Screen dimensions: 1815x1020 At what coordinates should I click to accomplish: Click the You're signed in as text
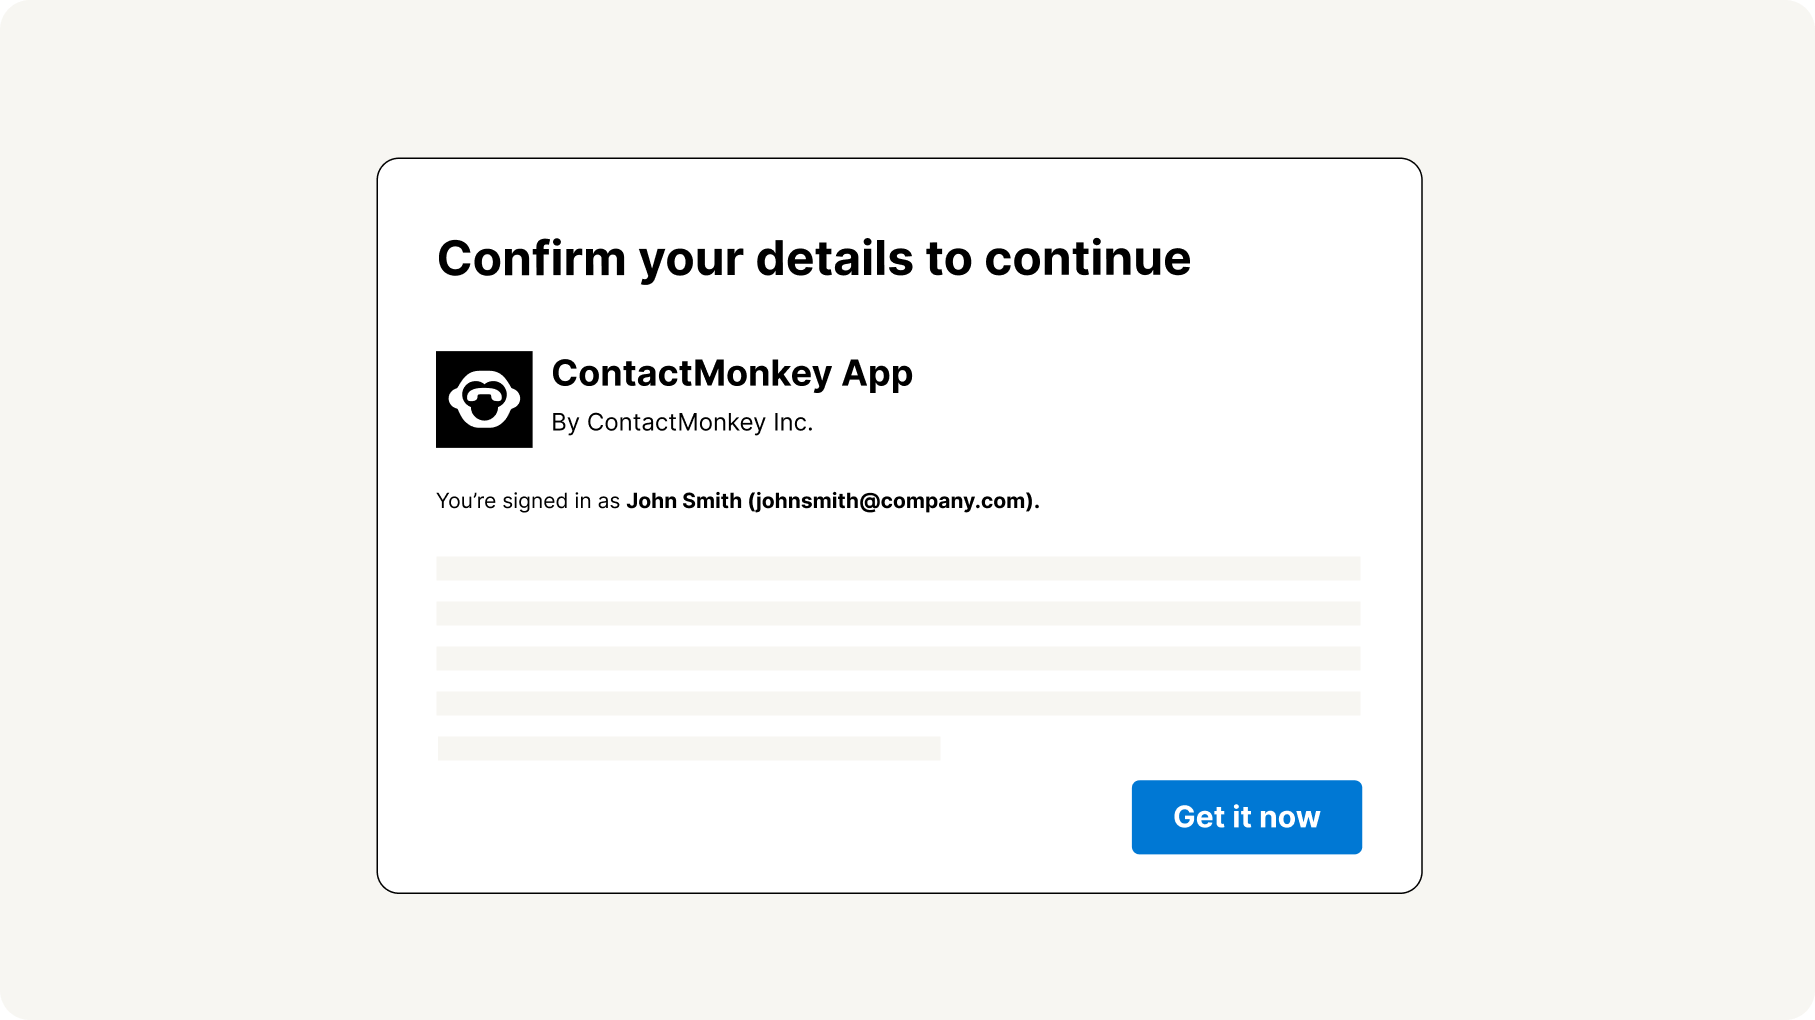[x=528, y=501]
